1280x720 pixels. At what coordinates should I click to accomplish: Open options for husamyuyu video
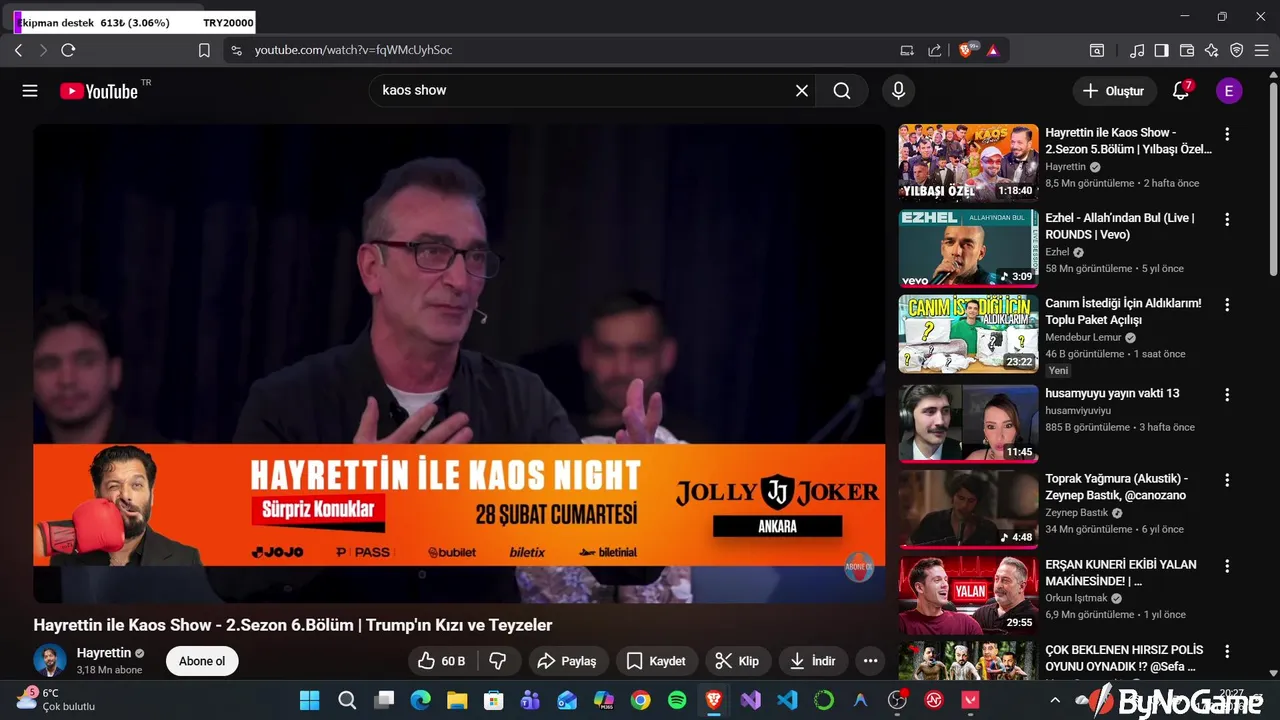[x=1227, y=395]
